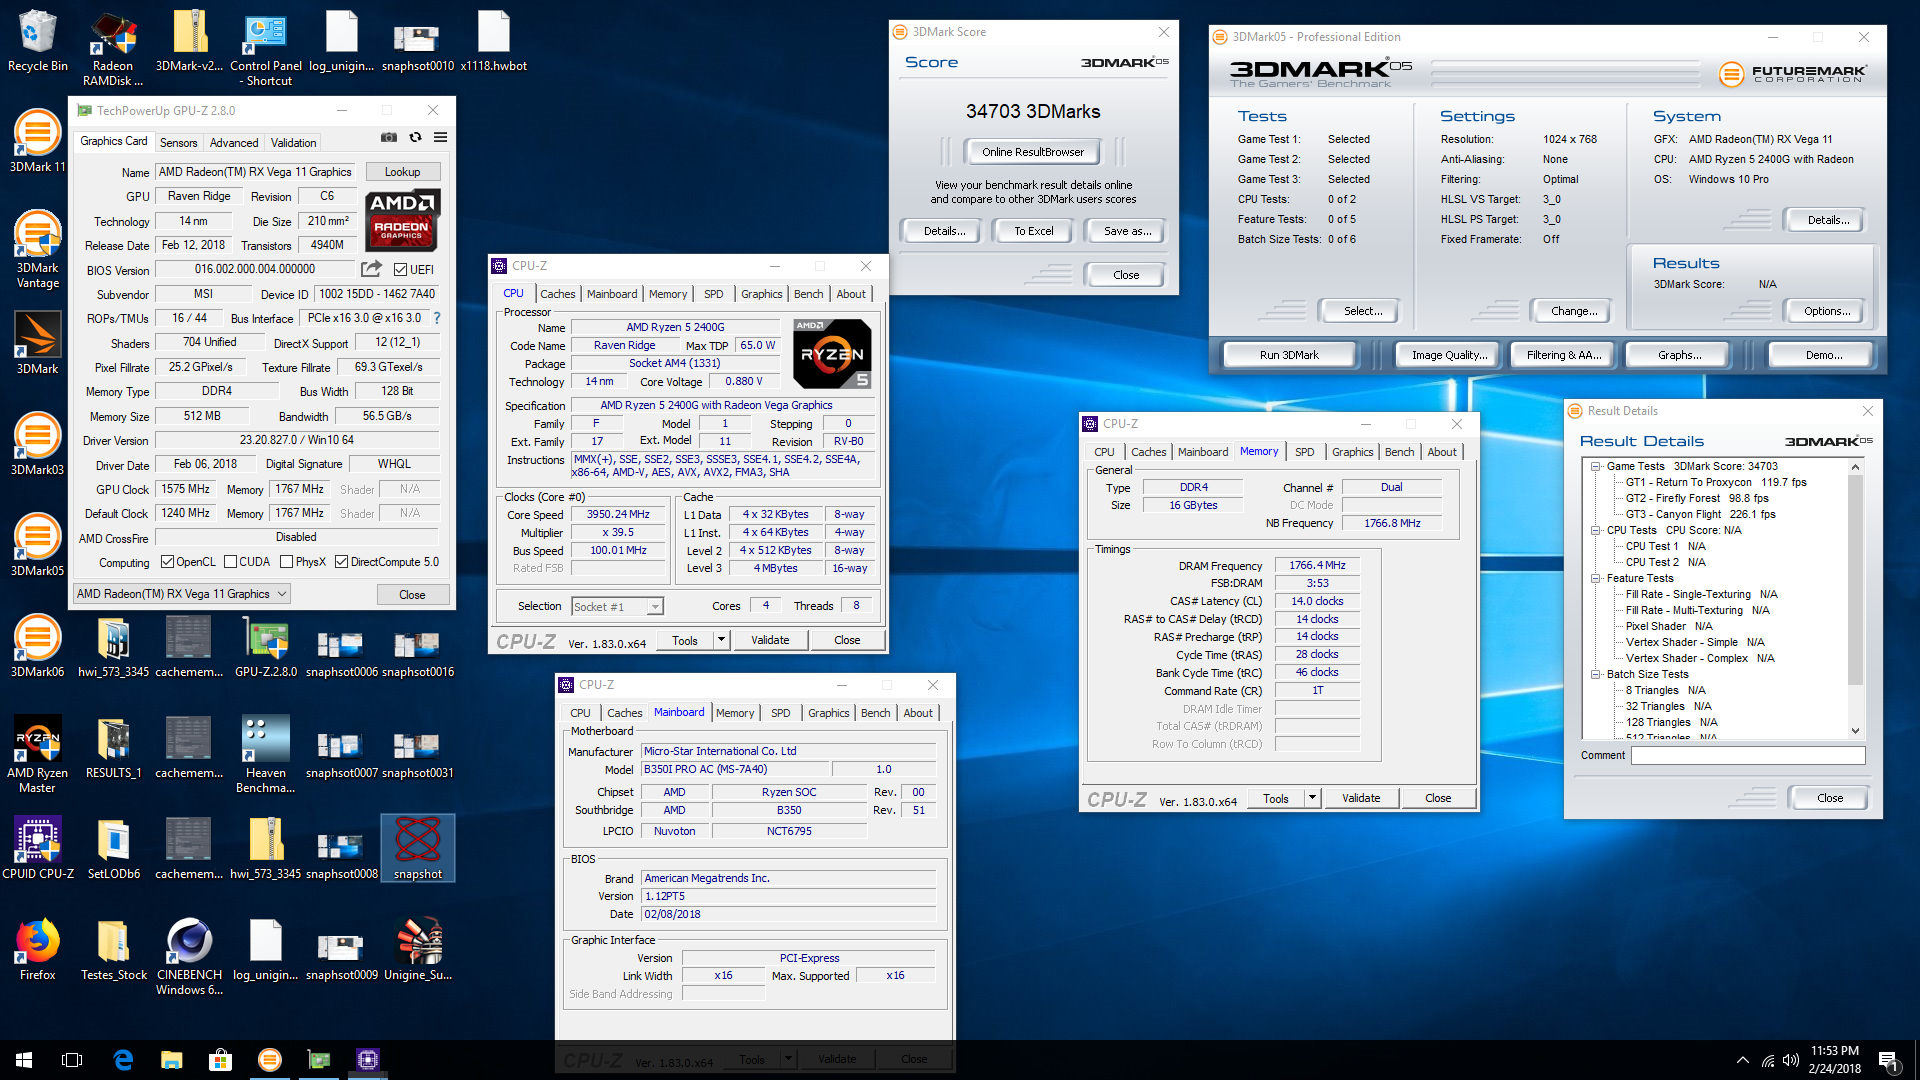
Task: Open Tools dropdown arrow in CPU-Z CPU window
Action: click(721, 640)
